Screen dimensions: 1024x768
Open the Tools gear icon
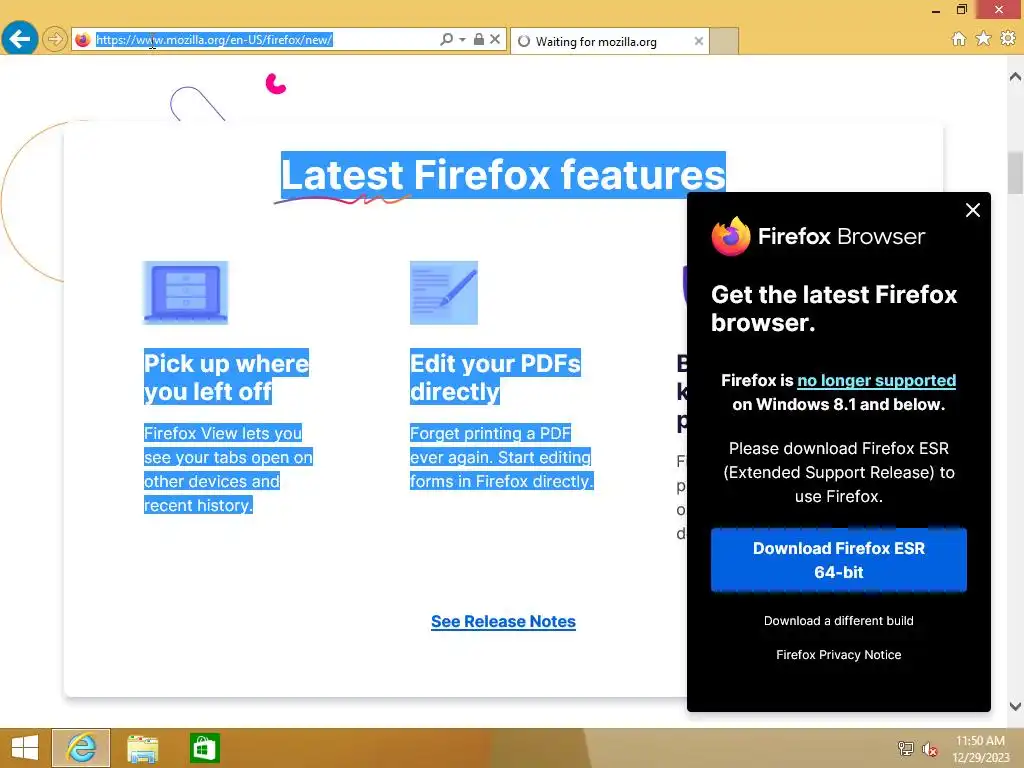(x=1008, y=39)
